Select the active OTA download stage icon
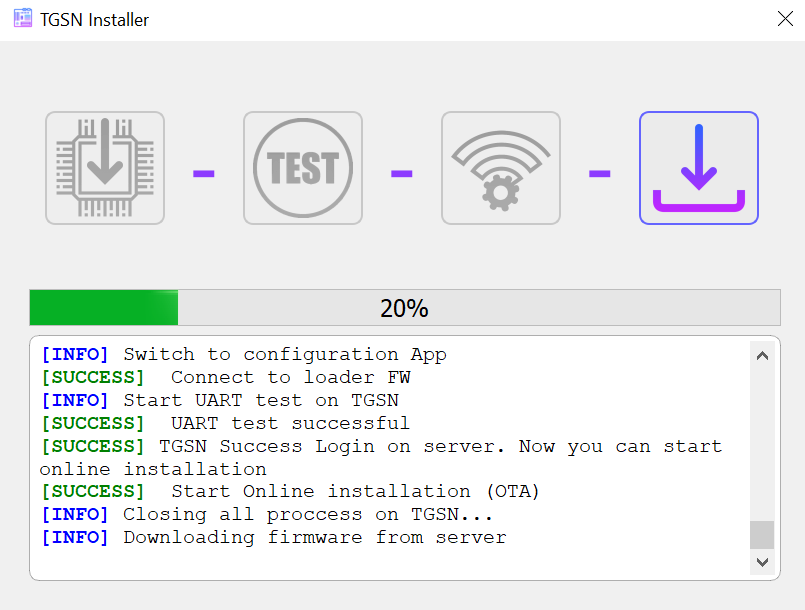Screen dimensions: 805x610 [x=699, y=168]
